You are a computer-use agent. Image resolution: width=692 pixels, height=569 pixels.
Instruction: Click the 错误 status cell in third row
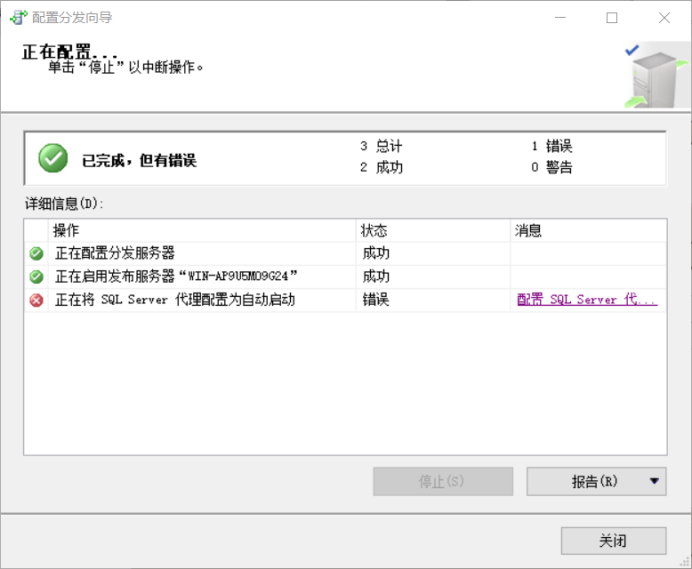click(376, 300)
